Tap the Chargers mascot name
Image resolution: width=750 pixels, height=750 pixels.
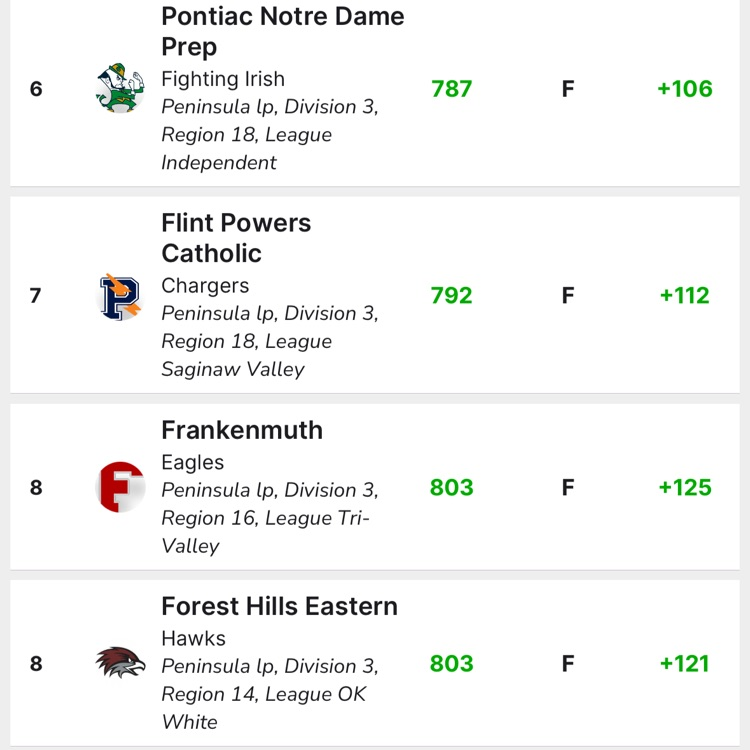tap(205, 286)
